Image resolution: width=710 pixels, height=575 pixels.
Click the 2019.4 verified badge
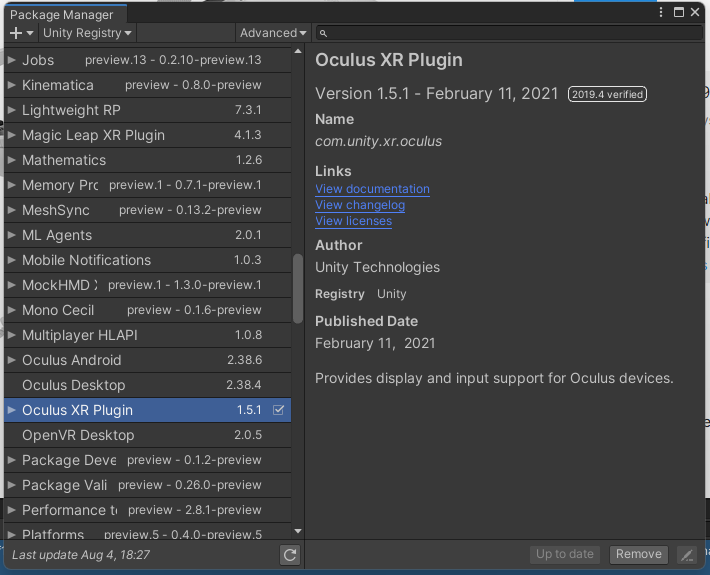pos(607,94)
